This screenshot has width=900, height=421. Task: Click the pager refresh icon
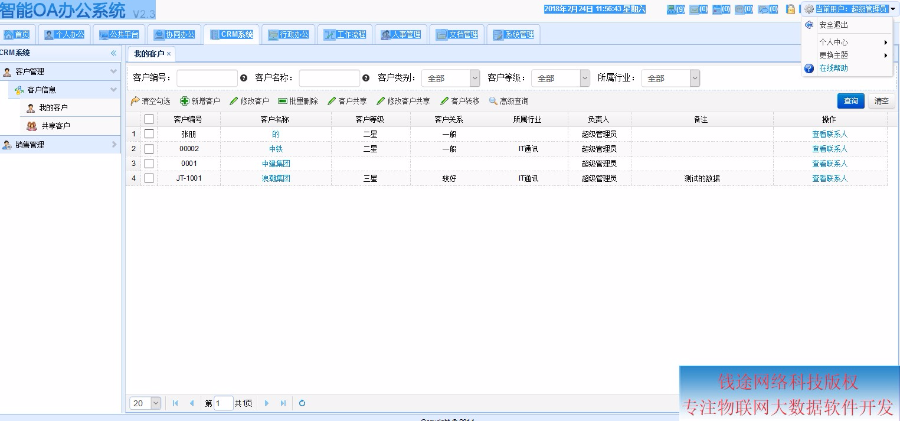point(302,403)
